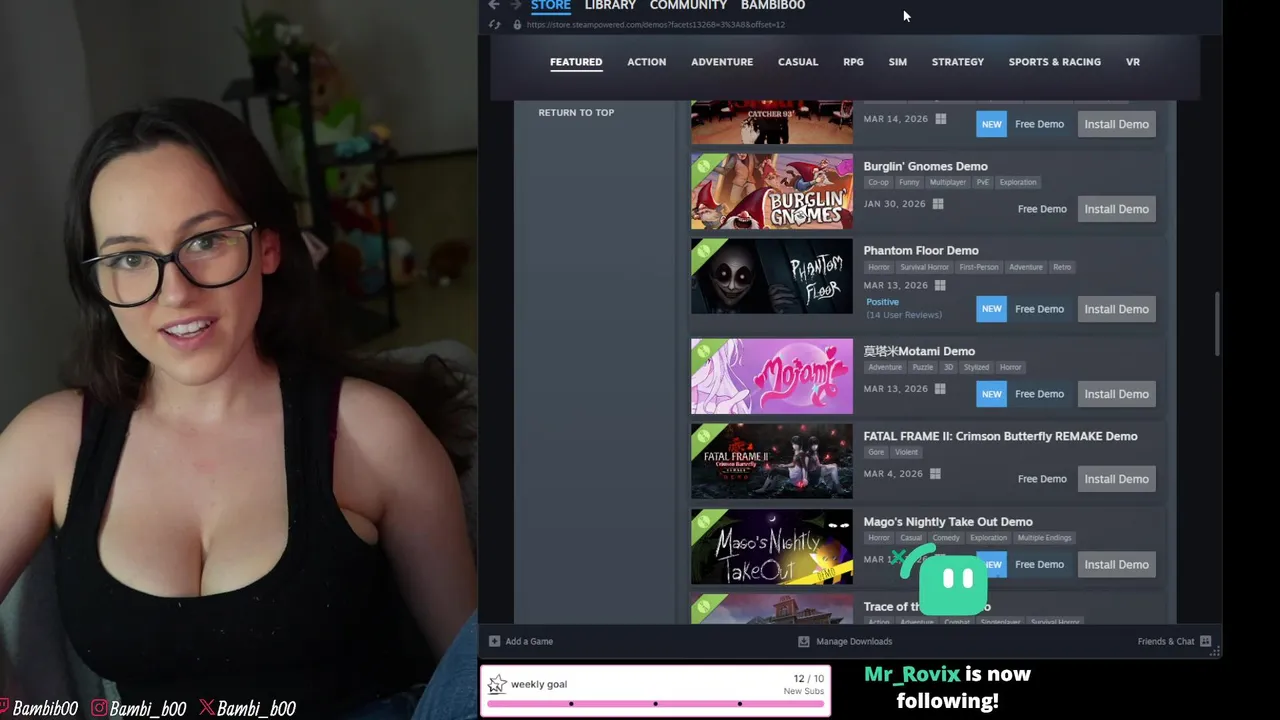Screen dimensions: 1280x720
Task: Click Multiple Endings tag on Mago's Nightly
Action: click(1044, 538)
